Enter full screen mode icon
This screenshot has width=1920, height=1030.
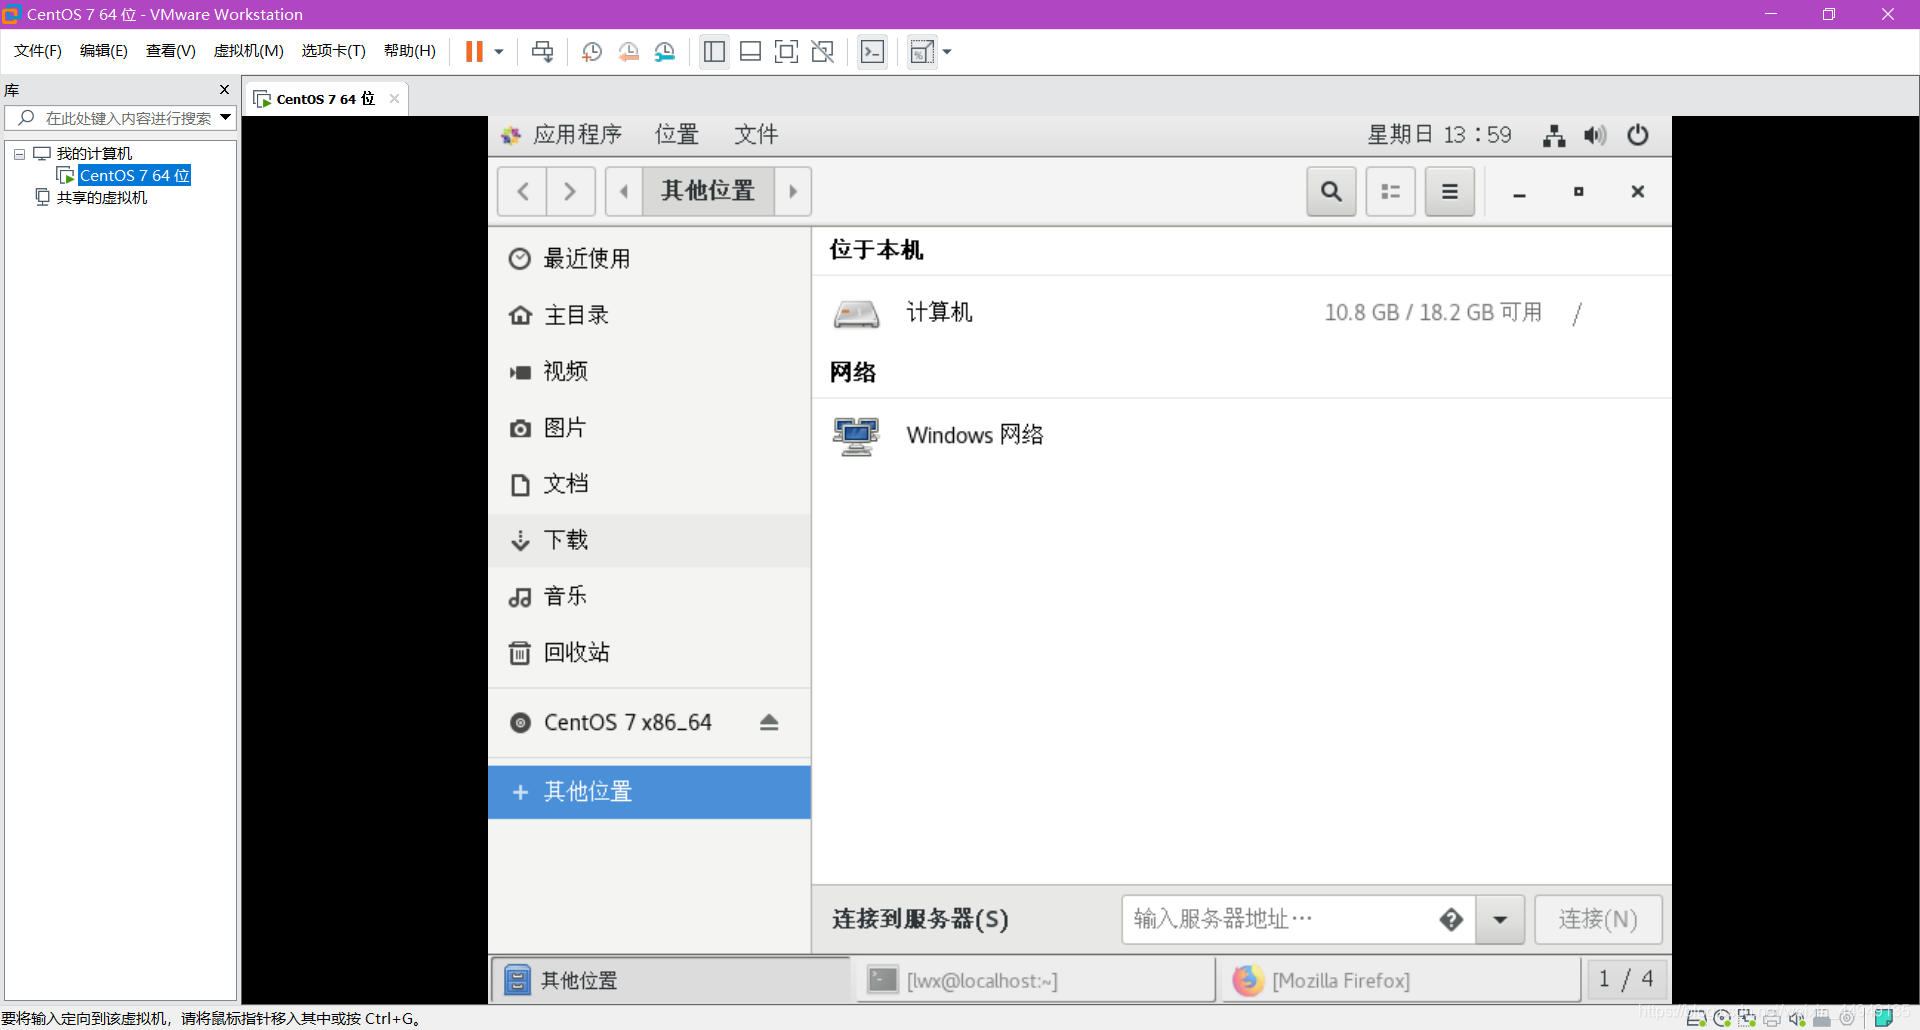click(x=786, y=52)
